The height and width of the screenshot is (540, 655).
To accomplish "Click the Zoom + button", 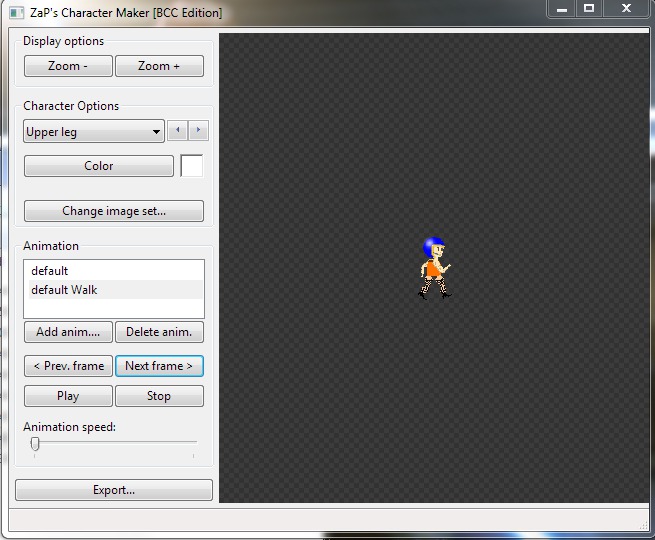I will coord(159,66).
